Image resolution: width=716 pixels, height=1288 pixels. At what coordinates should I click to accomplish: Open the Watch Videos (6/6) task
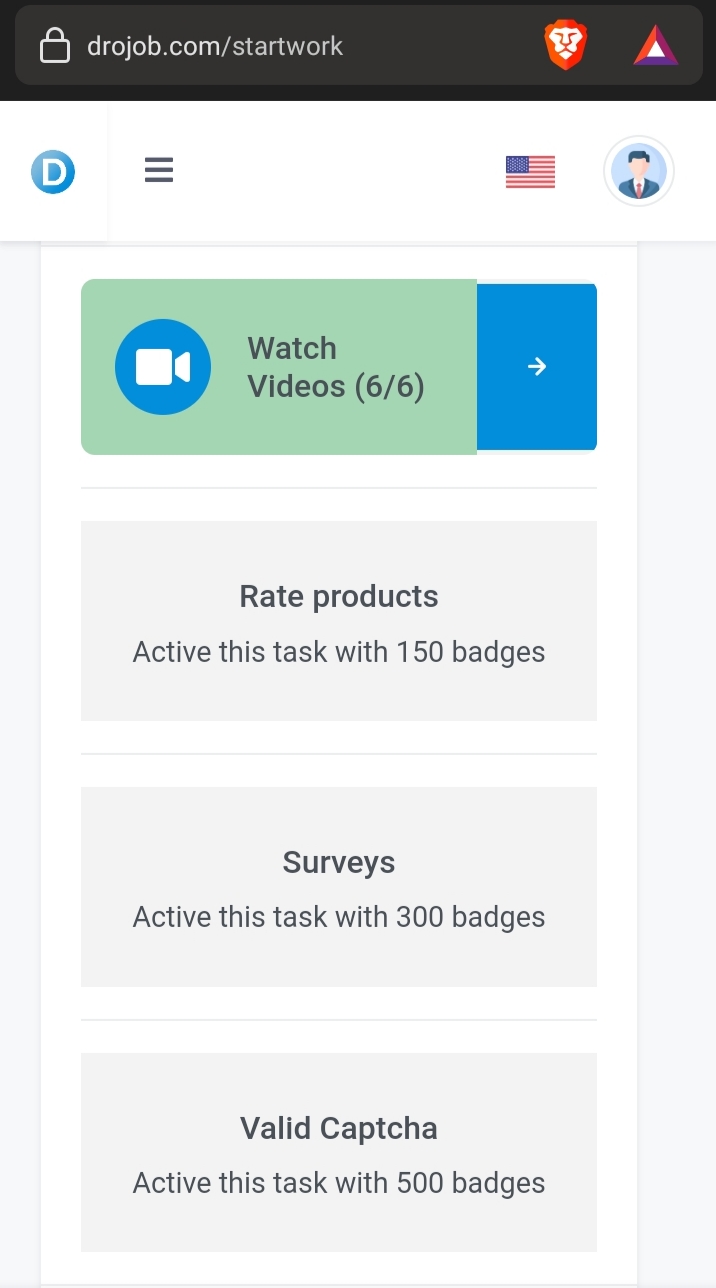point(336,367)
